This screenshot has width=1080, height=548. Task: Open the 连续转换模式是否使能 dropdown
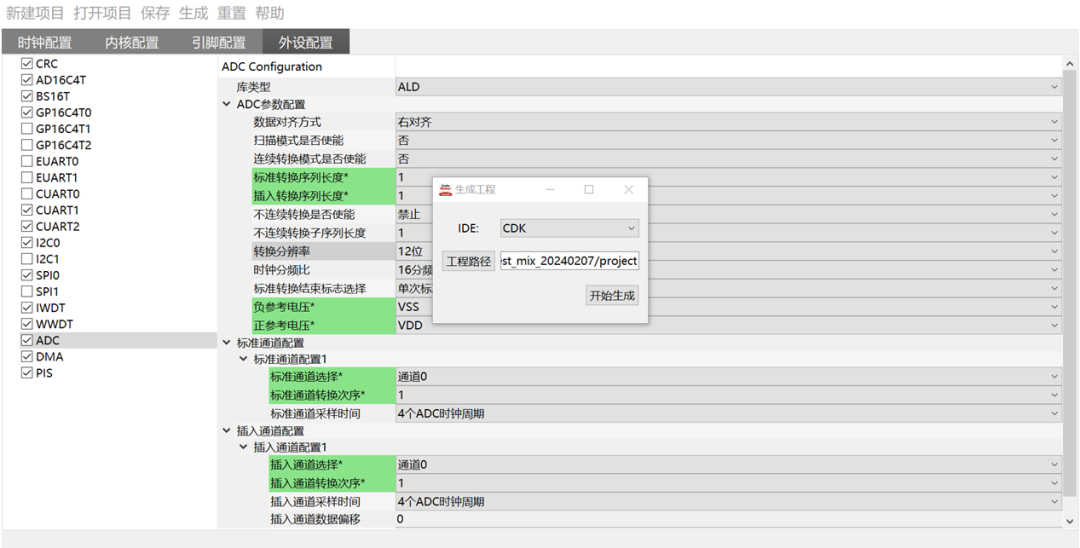tap(729, 159)
